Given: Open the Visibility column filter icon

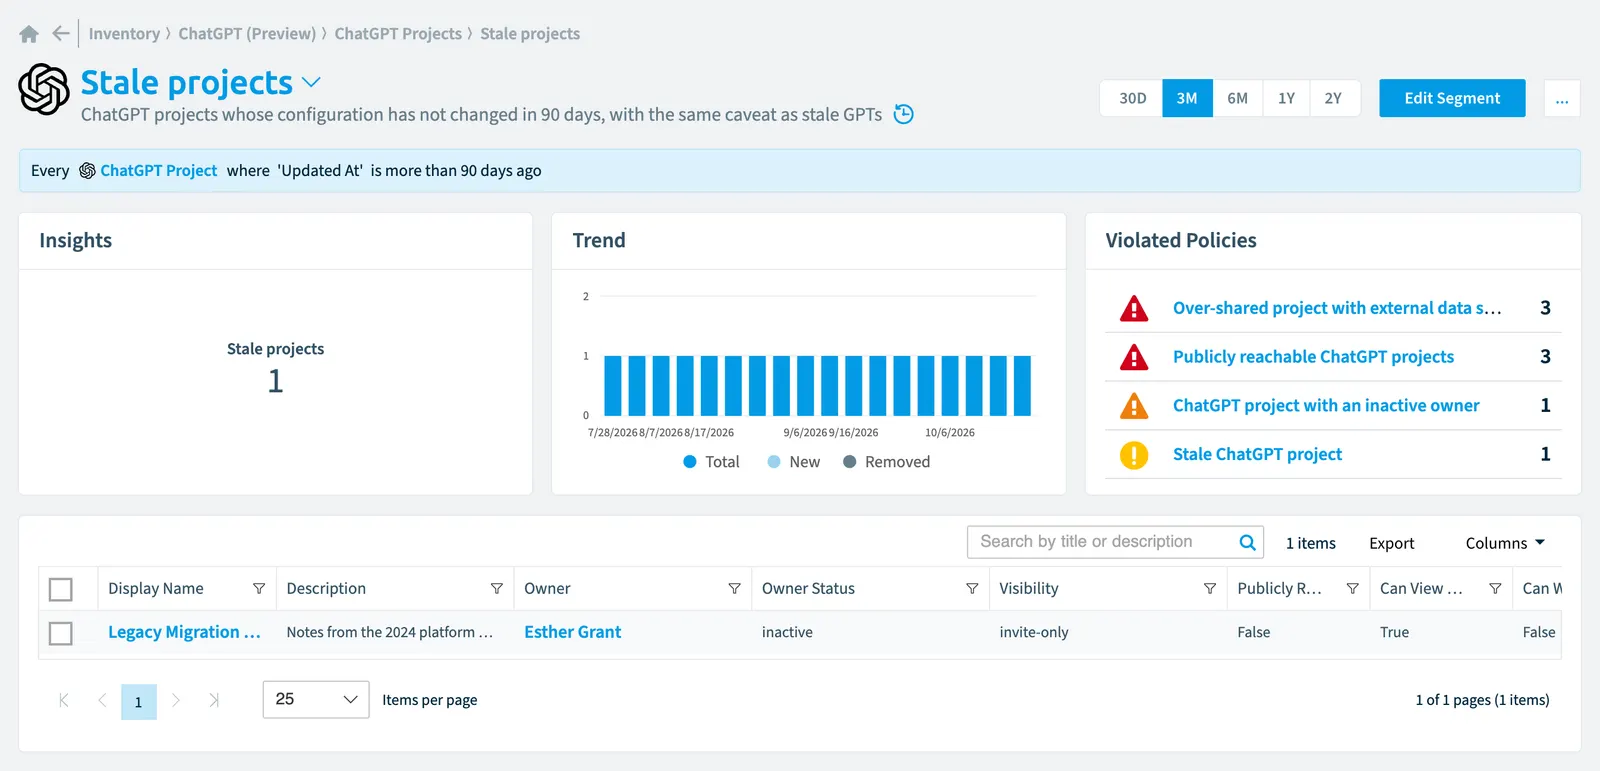Looking at the screenshot, I should [x=1210, y=589].
